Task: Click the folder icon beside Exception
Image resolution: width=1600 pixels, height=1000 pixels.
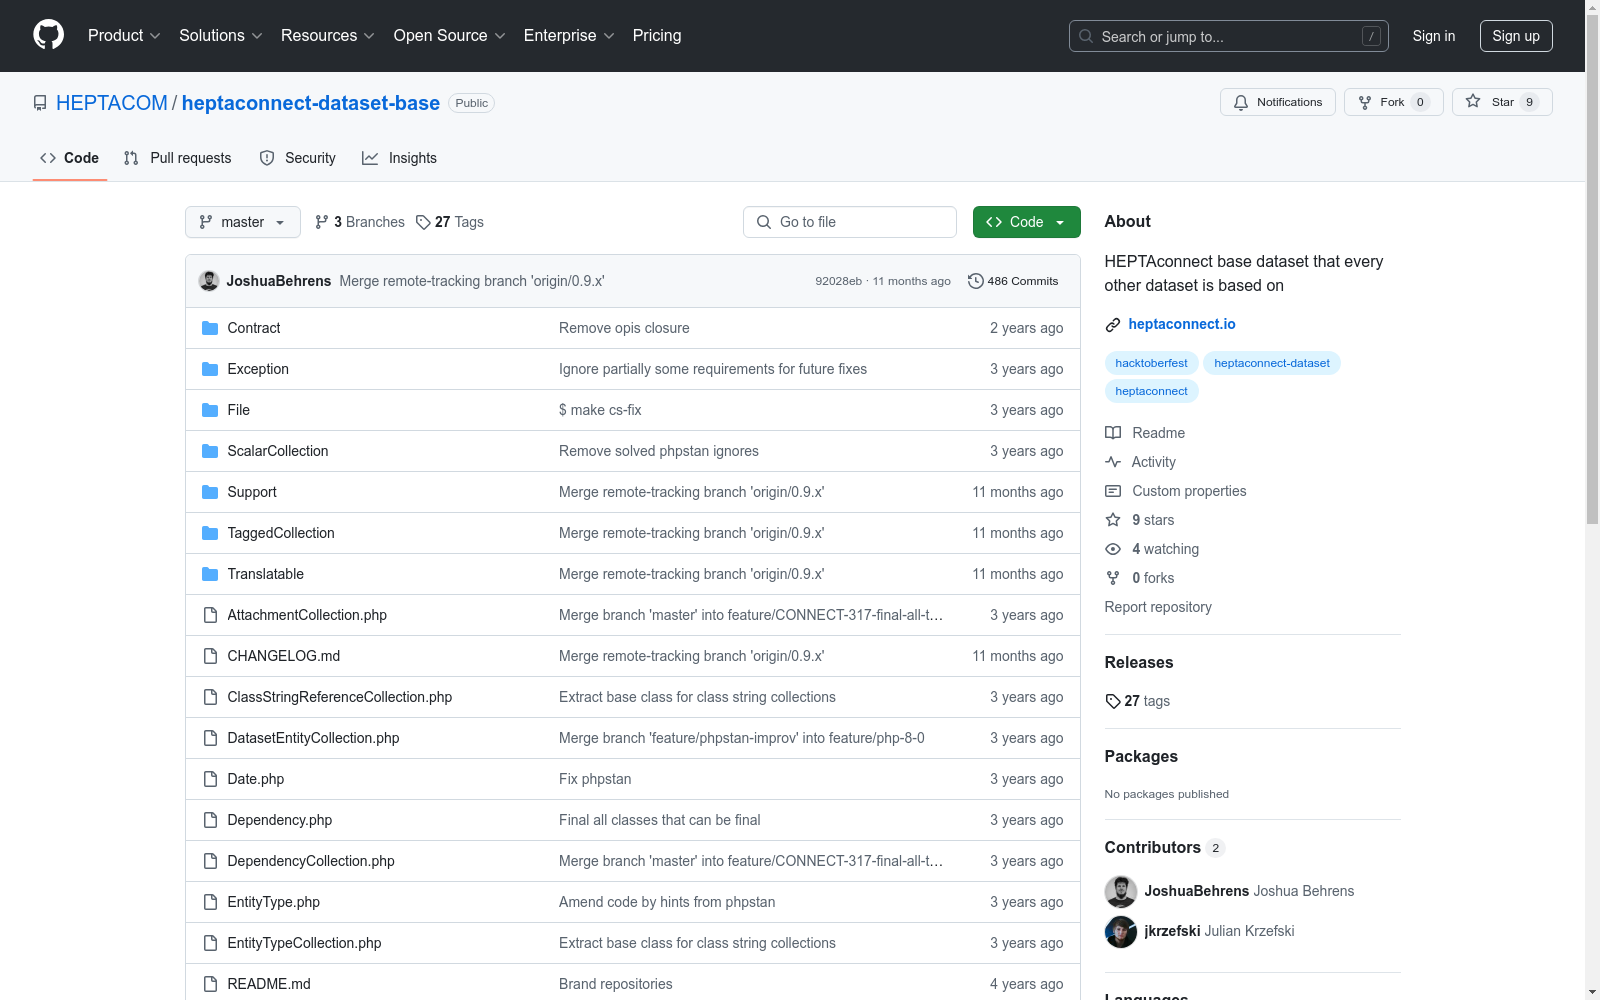Action: [210, 369]
